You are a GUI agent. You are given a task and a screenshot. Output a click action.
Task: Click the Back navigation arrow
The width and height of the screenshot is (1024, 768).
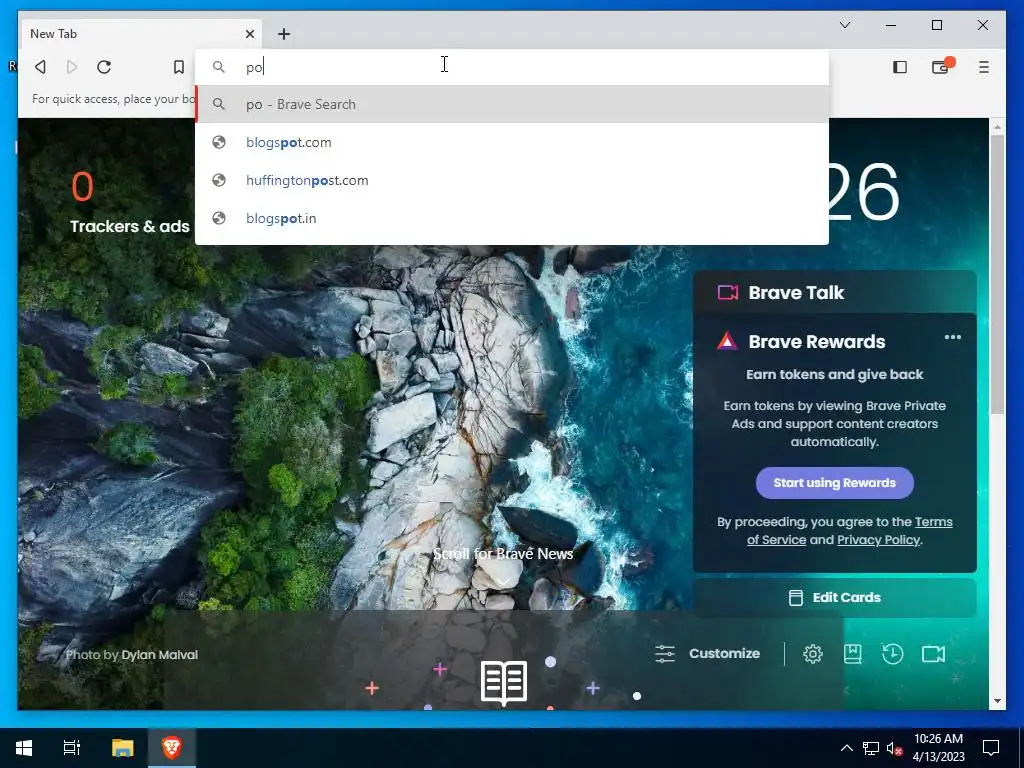[x=40, y=67]
